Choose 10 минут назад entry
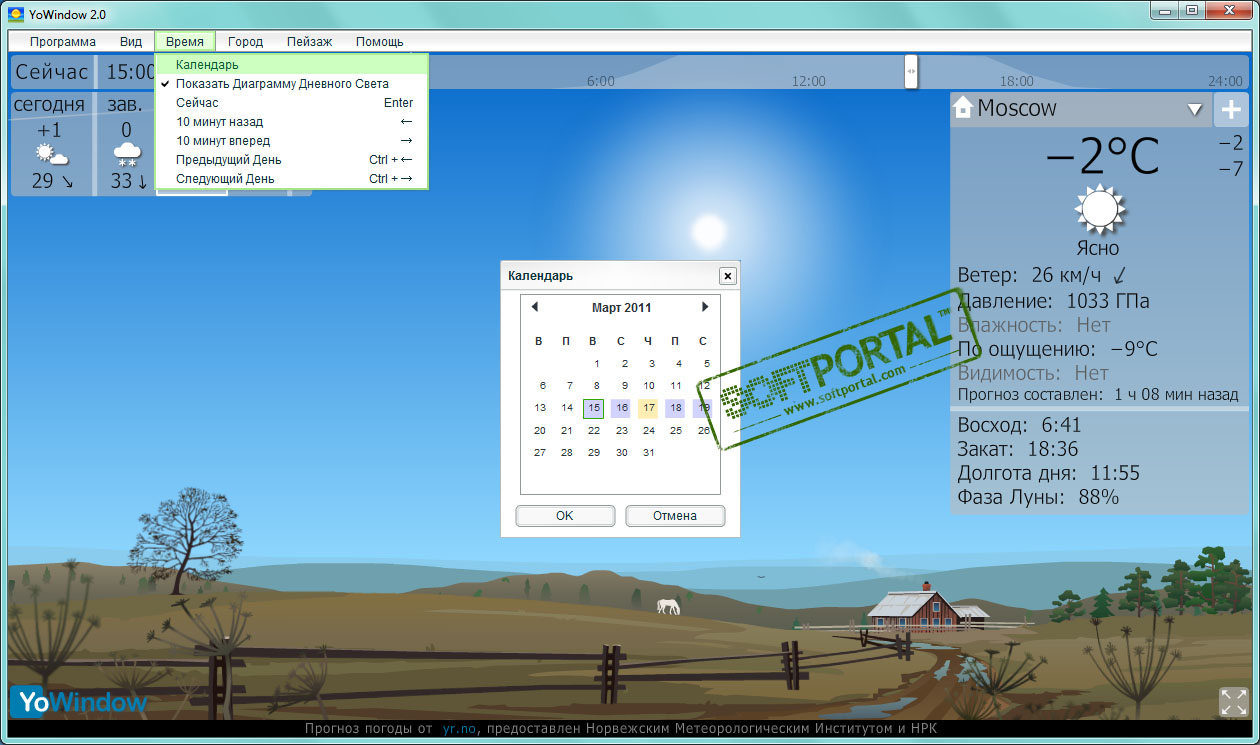The height and width of the screenshot is (745, 1260). pyautogui.click(x=292, y=122)
